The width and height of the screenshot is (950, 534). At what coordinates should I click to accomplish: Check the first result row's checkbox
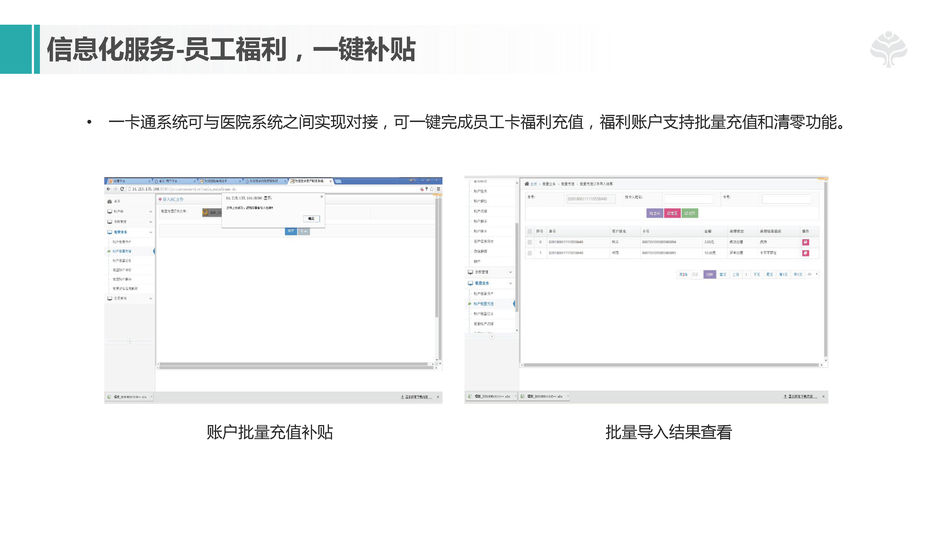tap(530, 242)
